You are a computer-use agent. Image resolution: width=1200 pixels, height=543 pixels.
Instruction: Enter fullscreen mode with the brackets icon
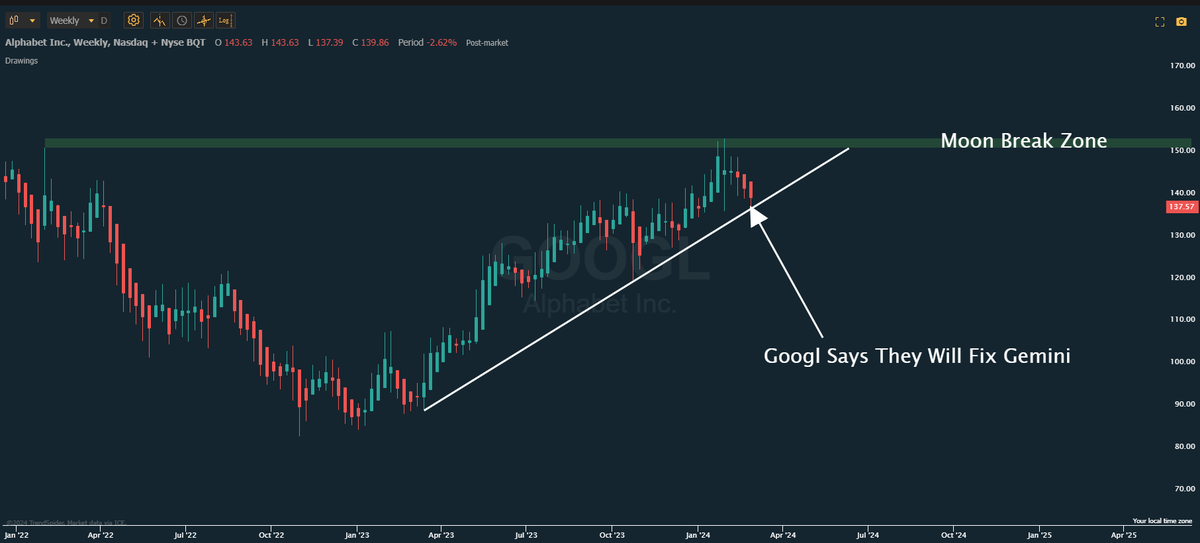coord(1160,20)
